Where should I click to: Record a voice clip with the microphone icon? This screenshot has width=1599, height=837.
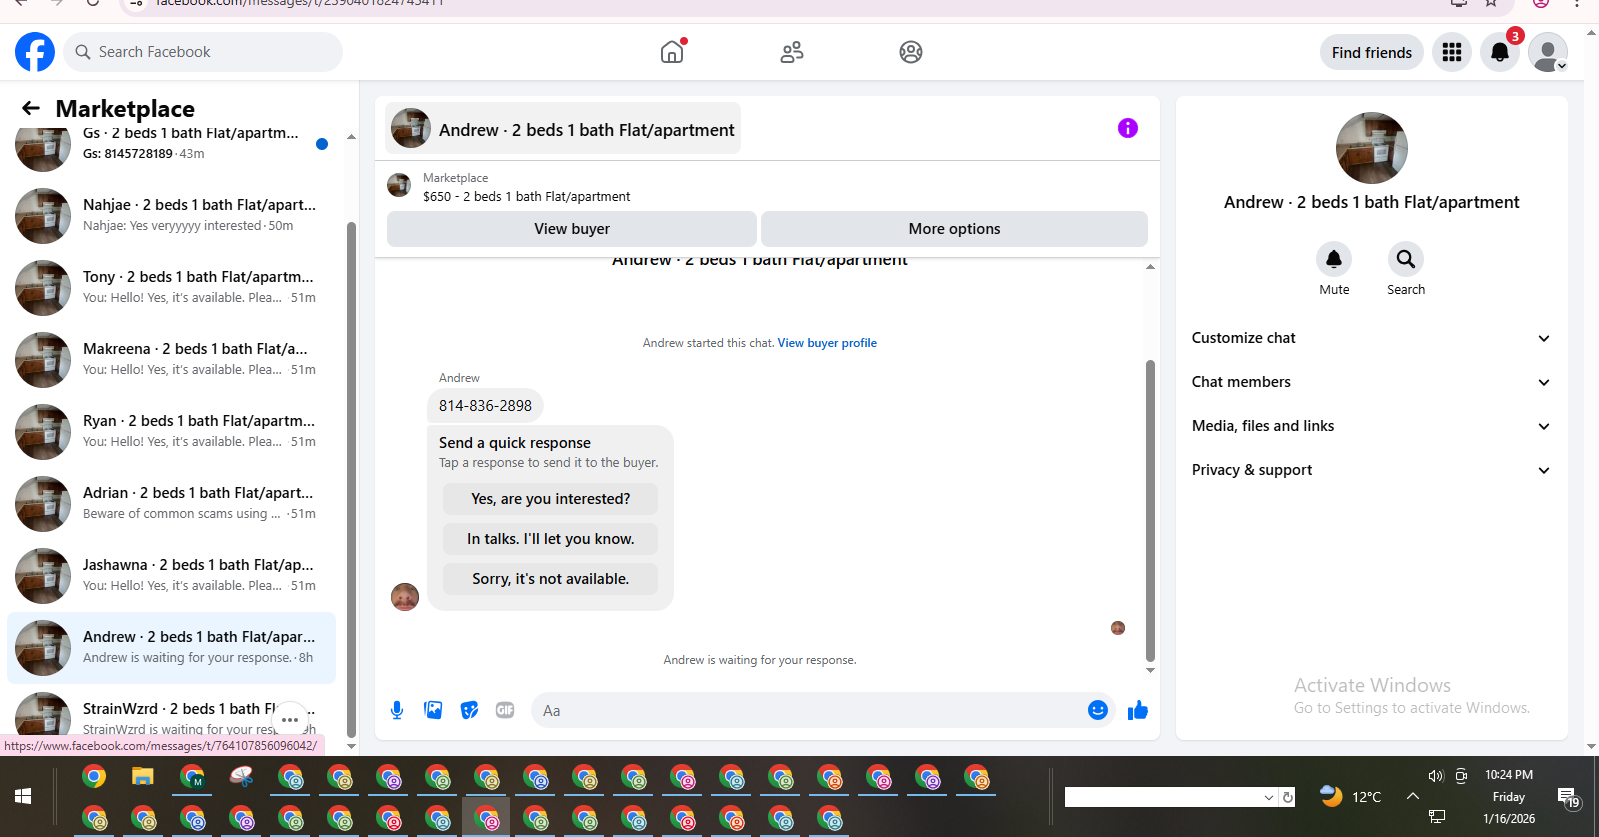pos(397,710)
